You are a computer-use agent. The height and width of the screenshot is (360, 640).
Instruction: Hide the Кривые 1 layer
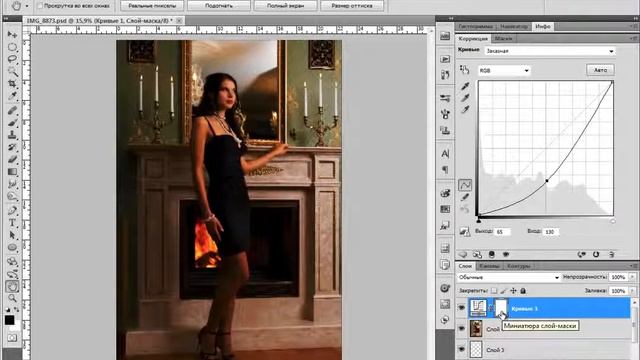pyautogui.click(x=462, y=308)
